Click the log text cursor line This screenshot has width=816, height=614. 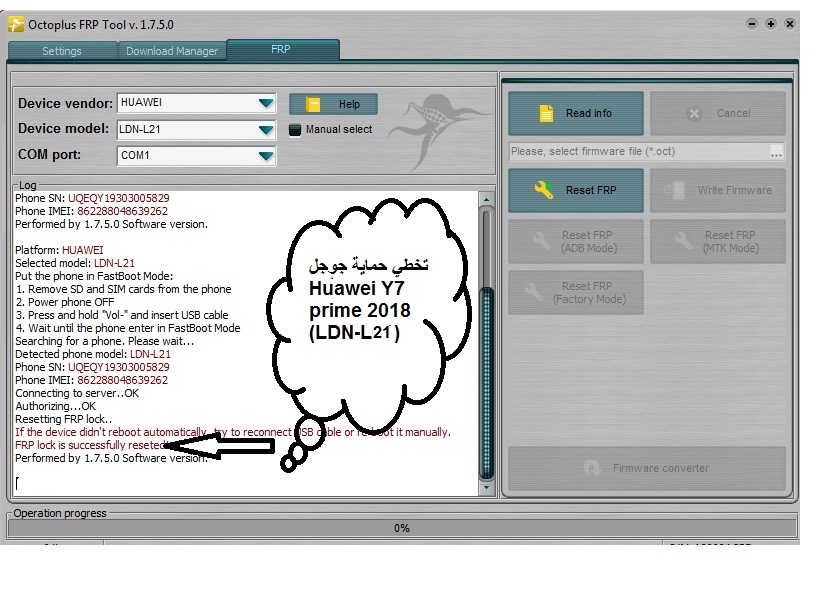tap(17, 484)
